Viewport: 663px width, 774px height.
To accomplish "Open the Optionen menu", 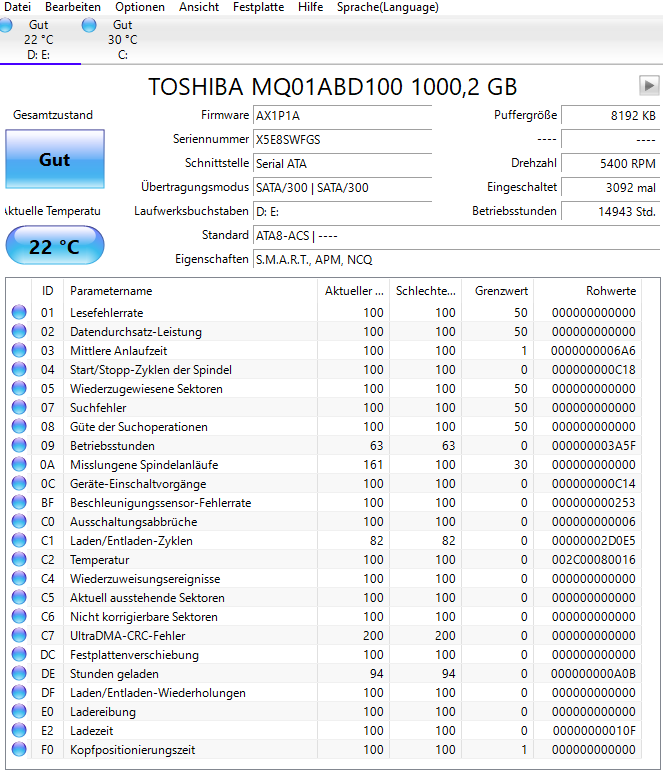I will [x=140, y=7].
